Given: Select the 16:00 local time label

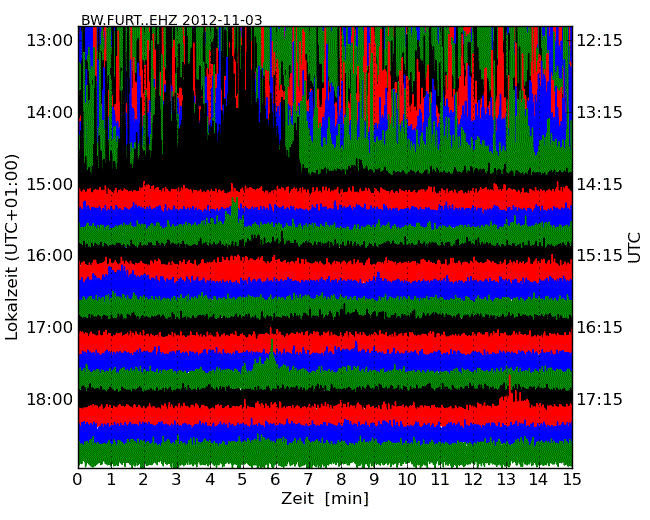Looking at the screenshot, I should tap(50, 255).
